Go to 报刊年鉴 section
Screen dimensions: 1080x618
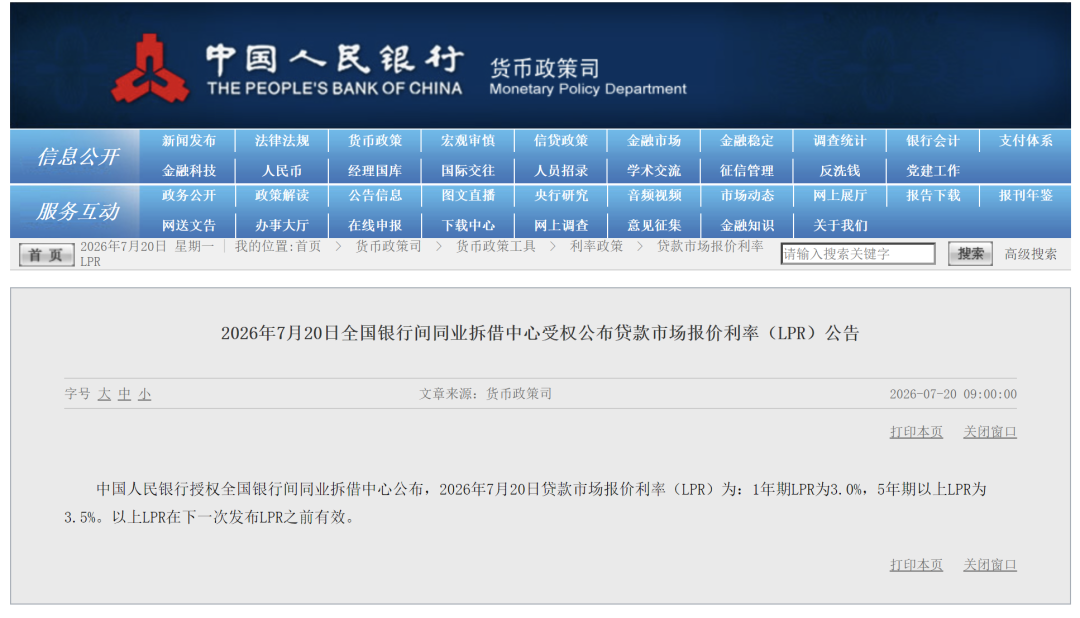[x=1026, y=196]
